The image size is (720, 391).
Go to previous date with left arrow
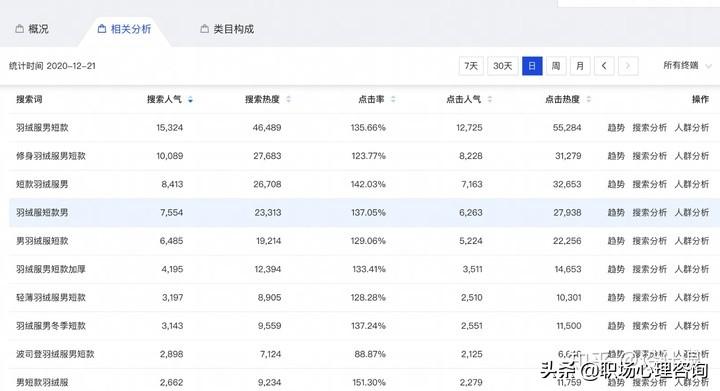click(604, 66)
